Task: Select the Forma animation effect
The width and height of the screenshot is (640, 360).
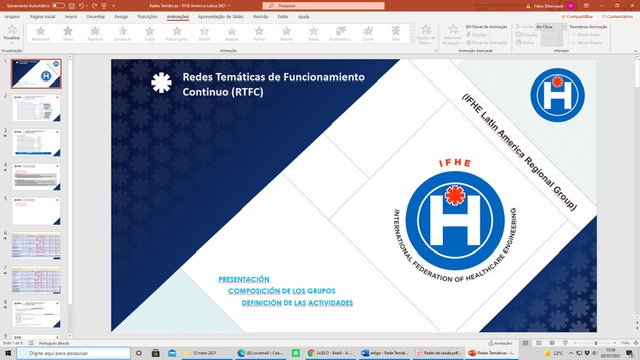Action: coord(259,34)
